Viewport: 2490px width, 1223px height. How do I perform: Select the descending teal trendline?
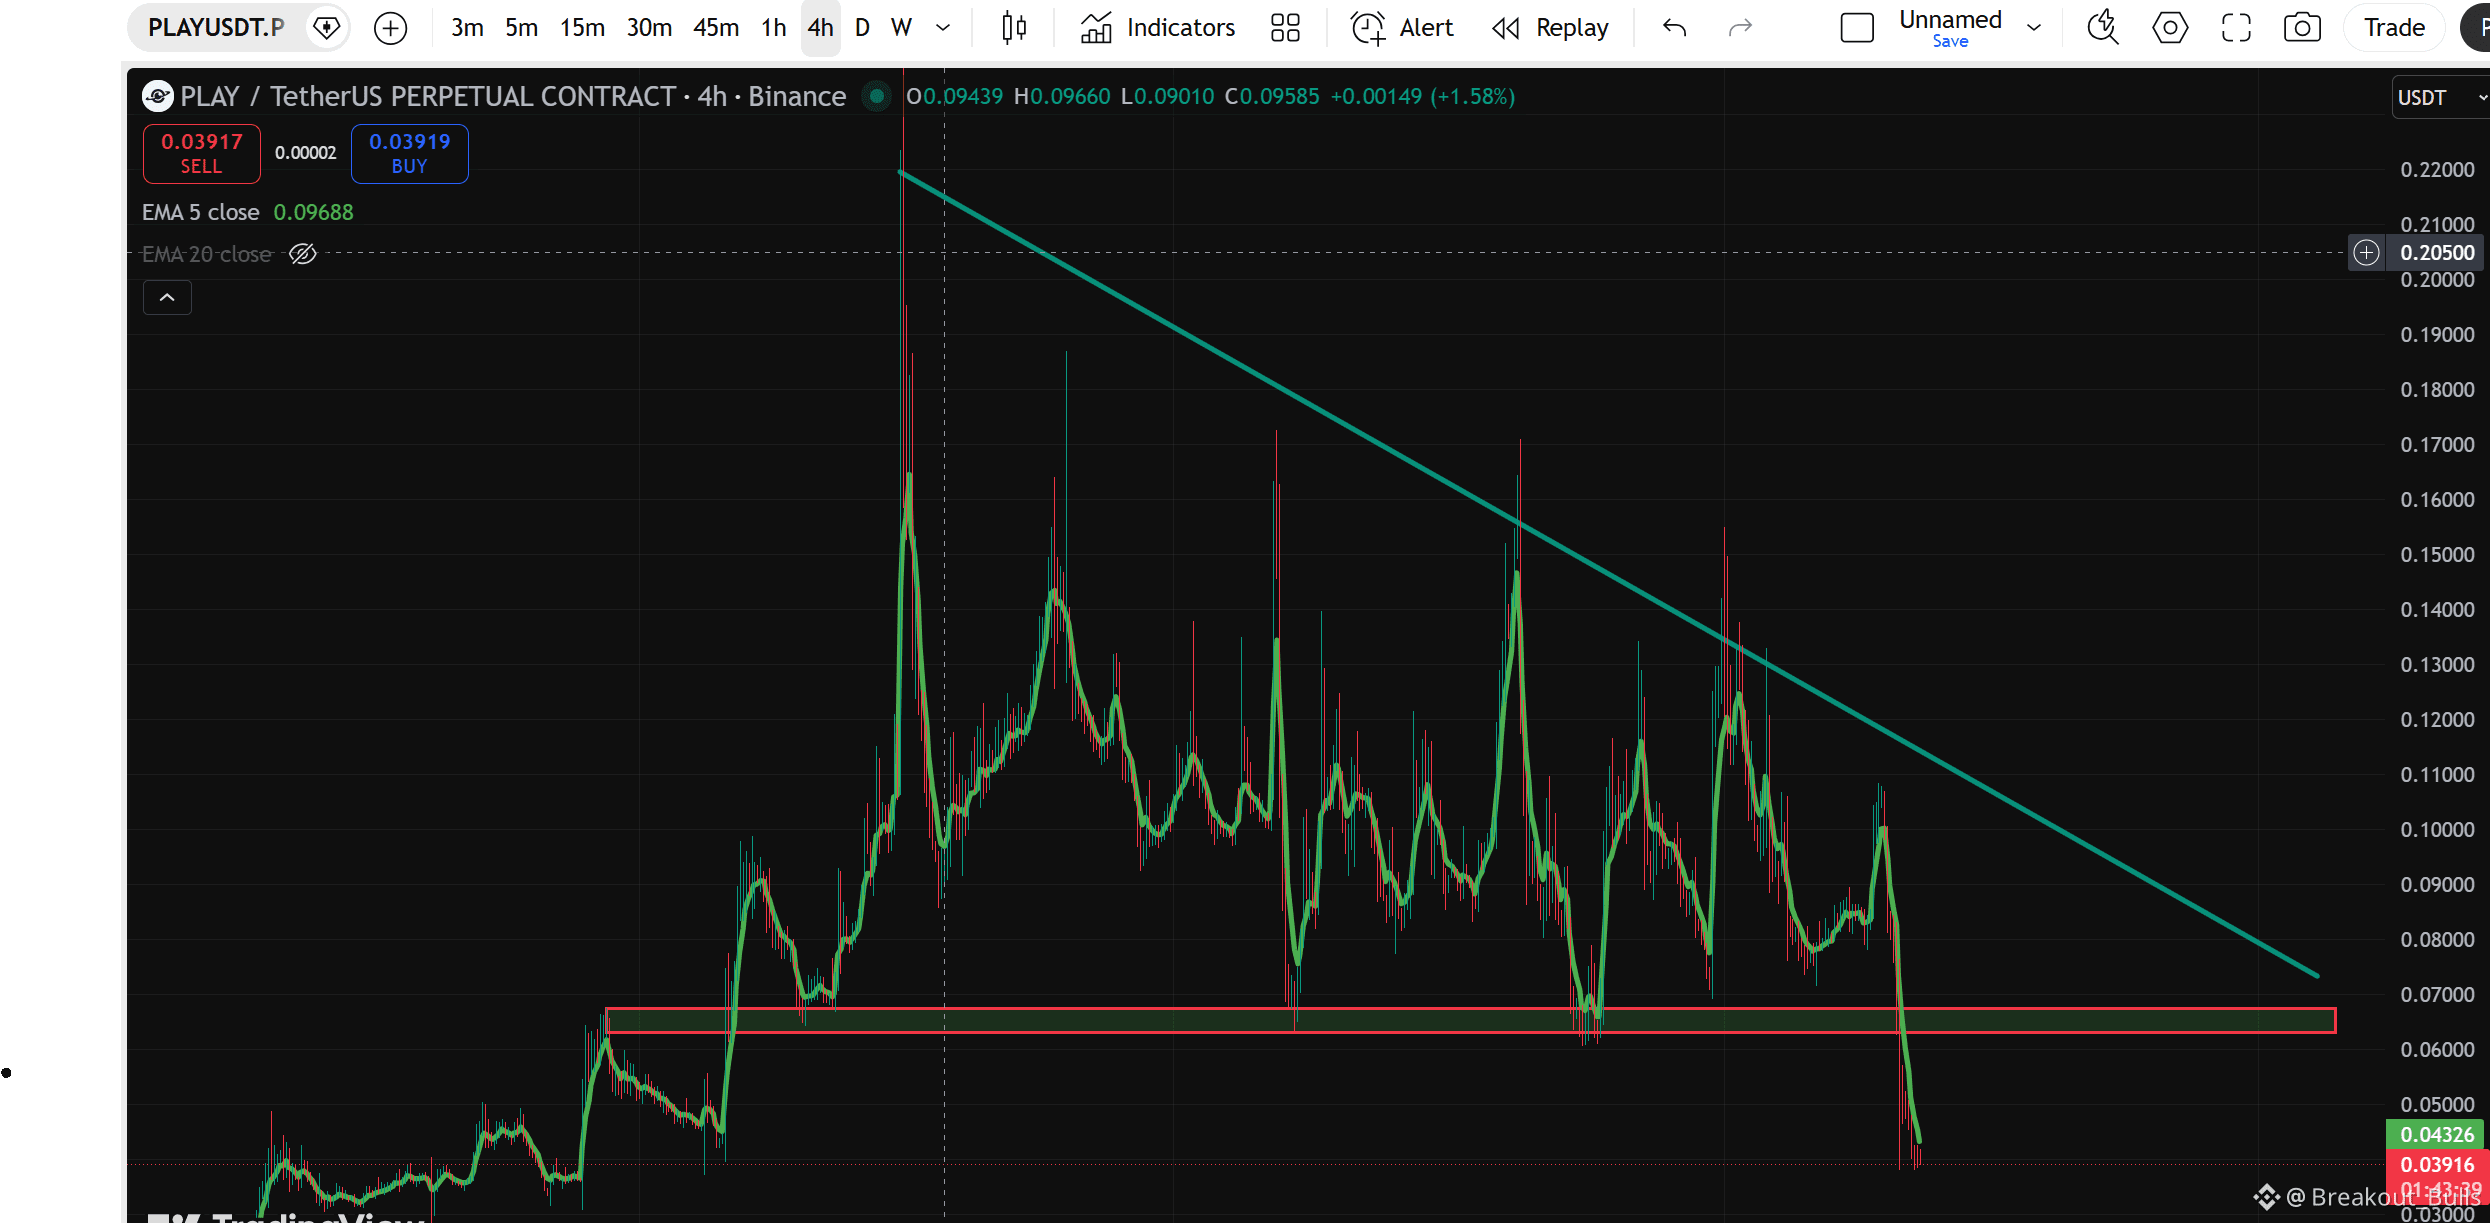pyautogui.click(x=1608, y=573)
